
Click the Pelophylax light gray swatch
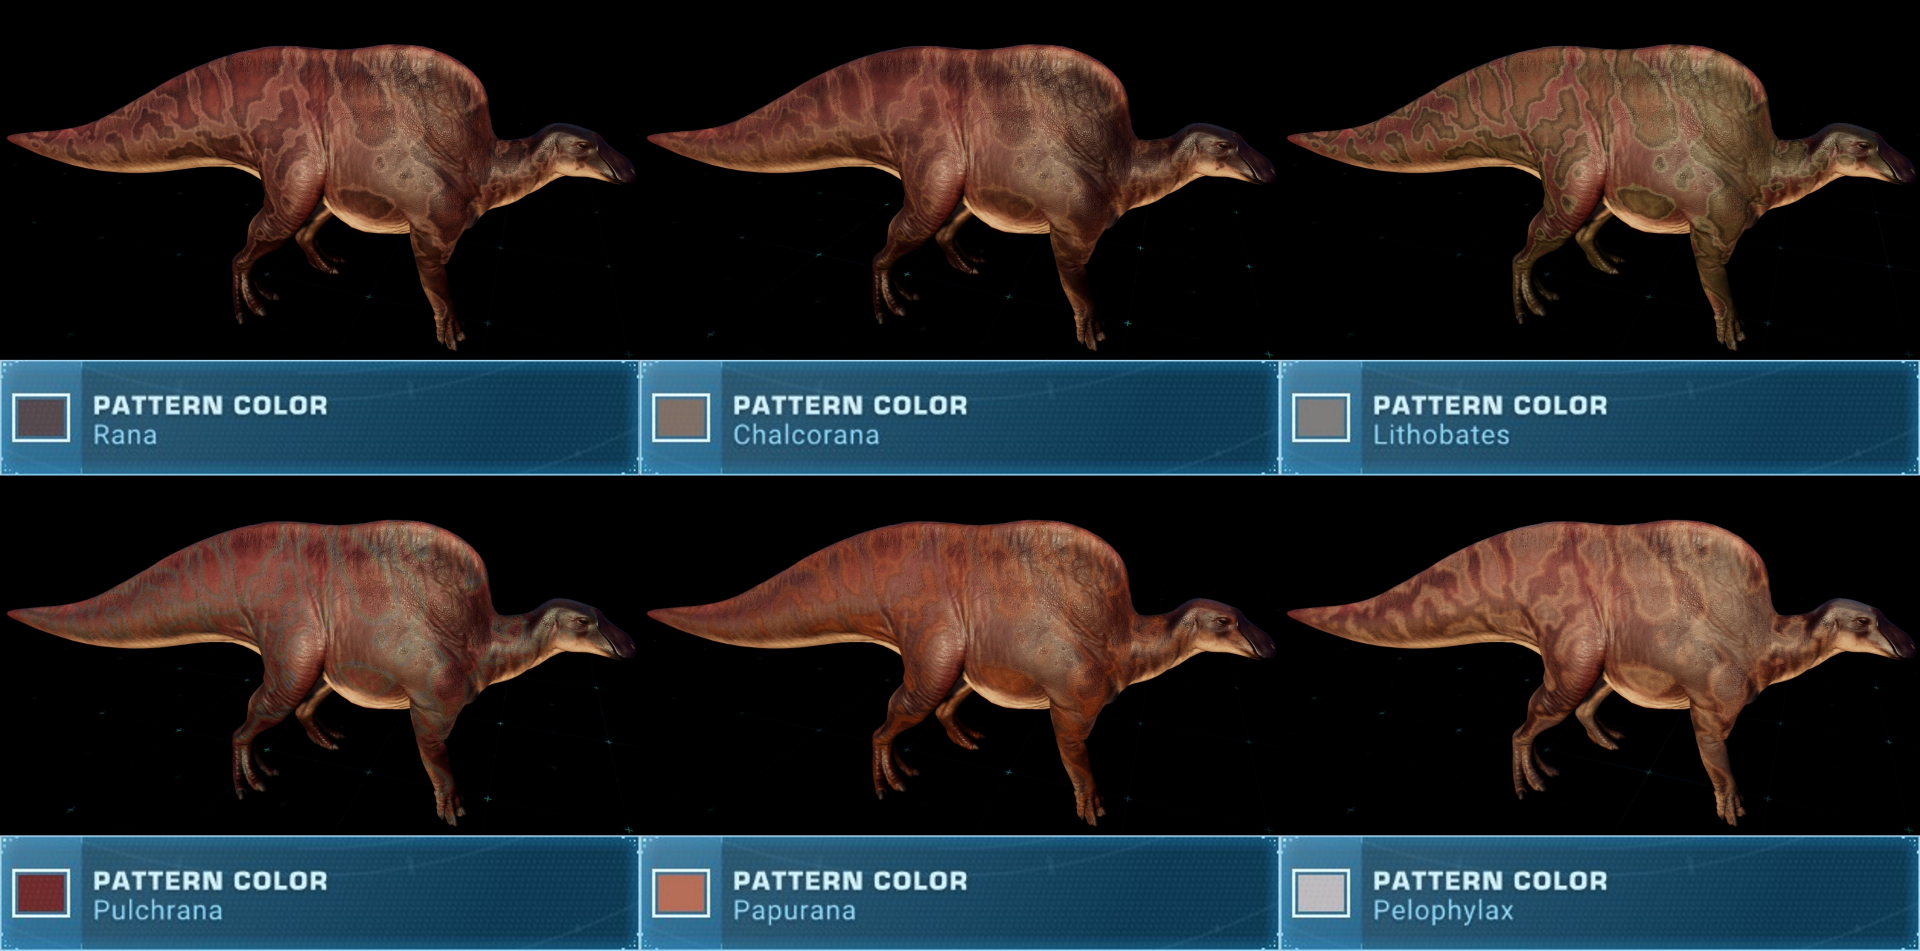1321,893
